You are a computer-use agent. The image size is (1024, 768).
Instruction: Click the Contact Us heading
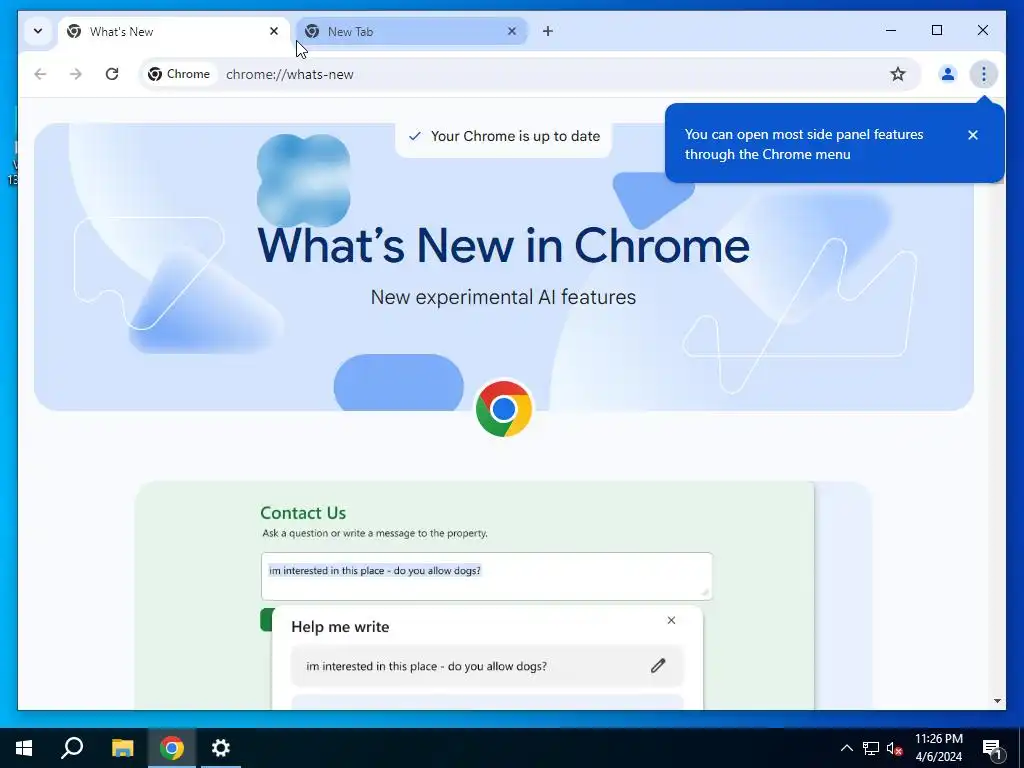point(303,513)
